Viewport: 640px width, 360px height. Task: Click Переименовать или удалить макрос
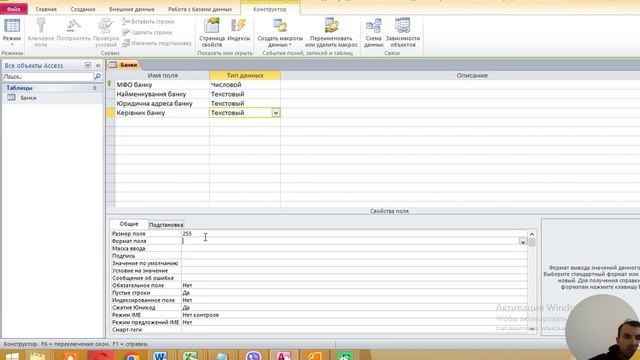331,32
